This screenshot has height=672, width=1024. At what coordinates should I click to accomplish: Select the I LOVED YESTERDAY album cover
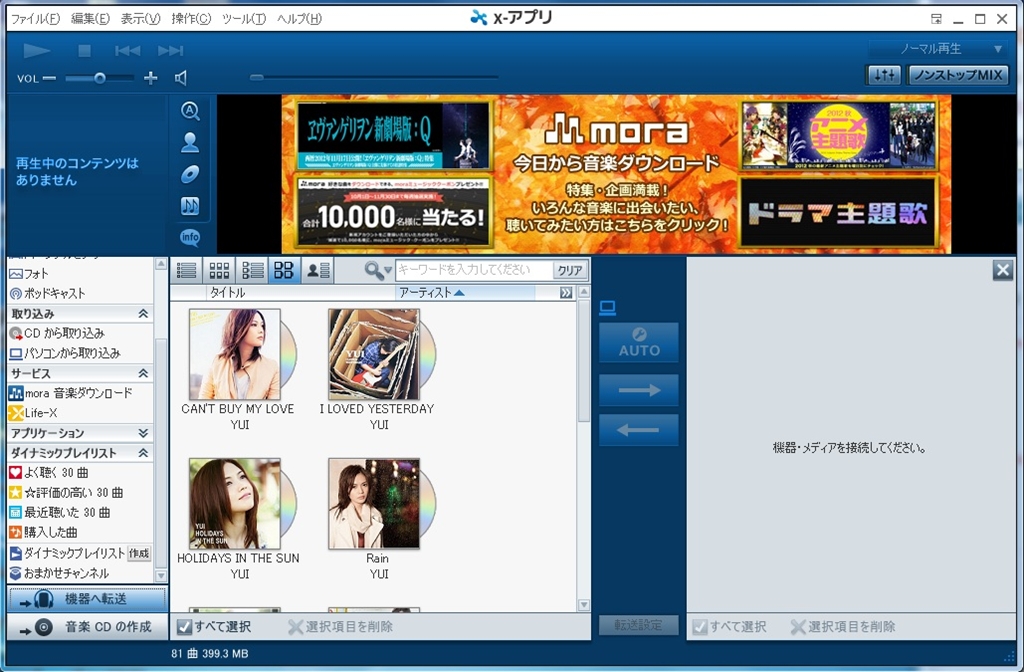click(374, 355)
